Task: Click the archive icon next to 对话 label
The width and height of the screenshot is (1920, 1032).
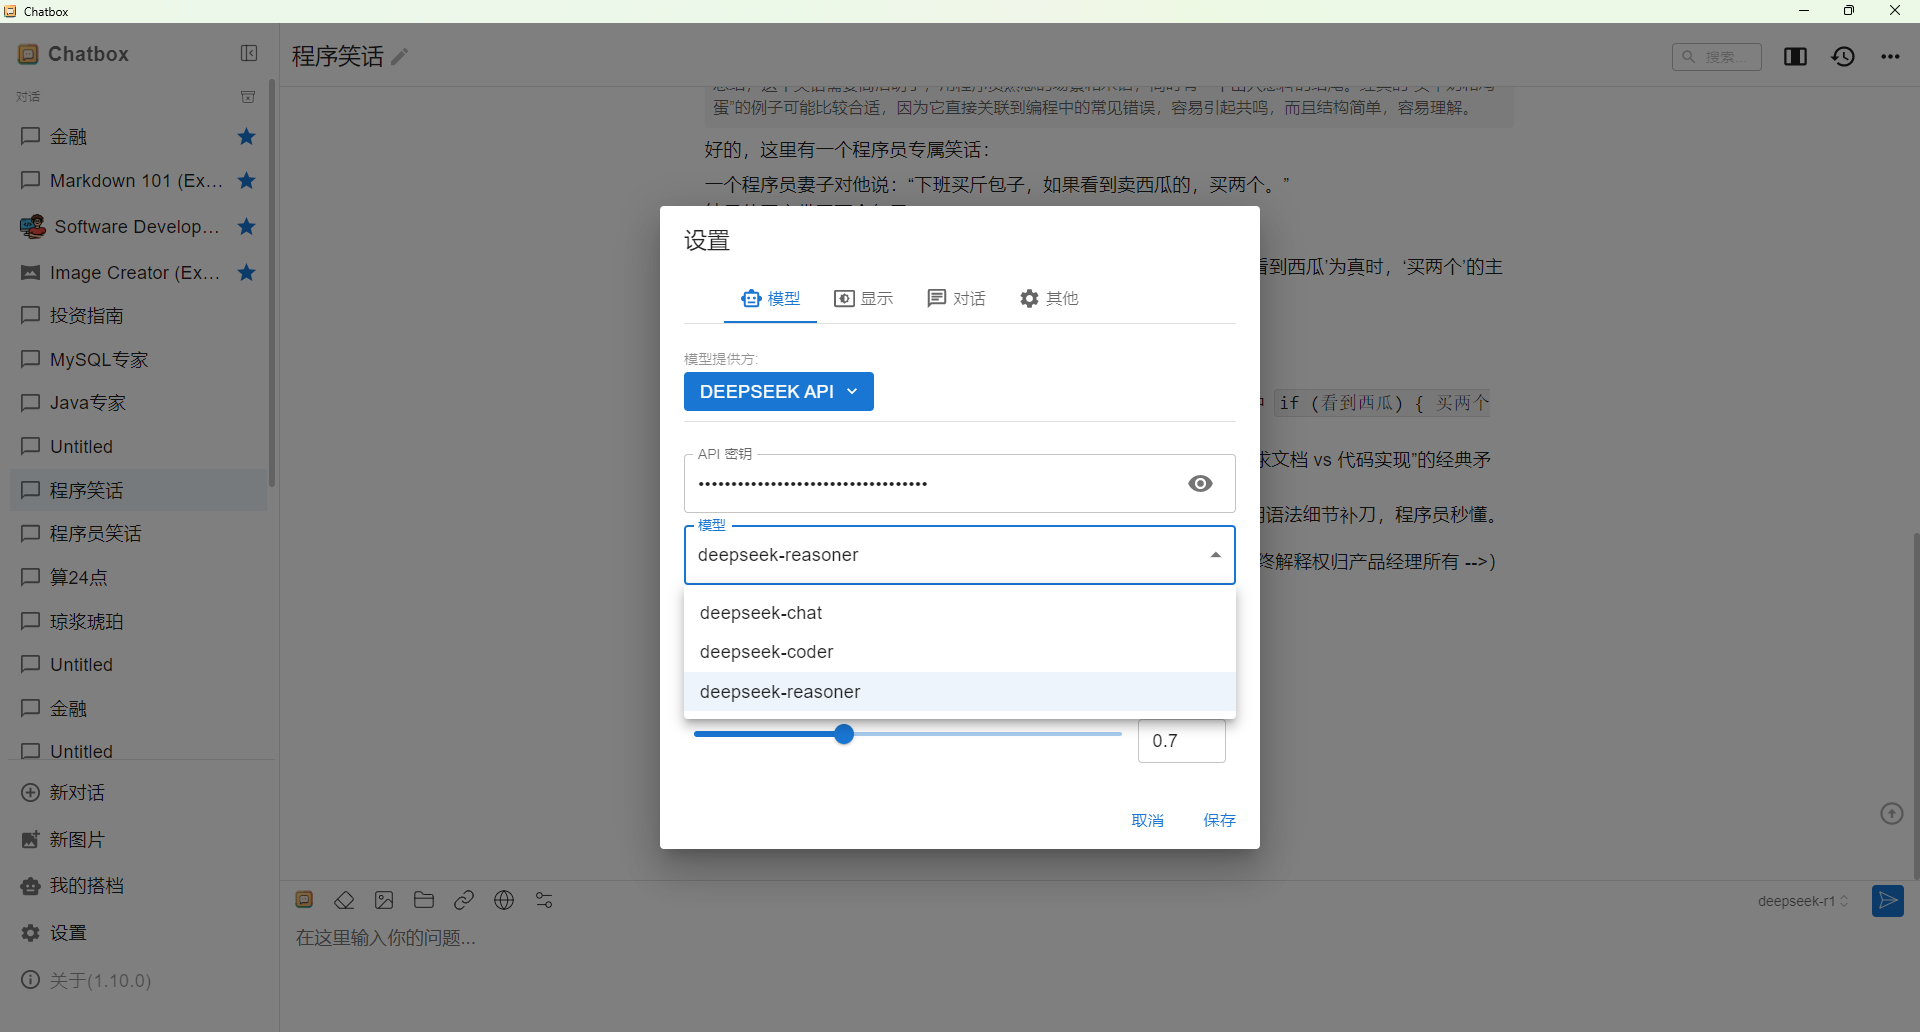Action: click(248, 97)
